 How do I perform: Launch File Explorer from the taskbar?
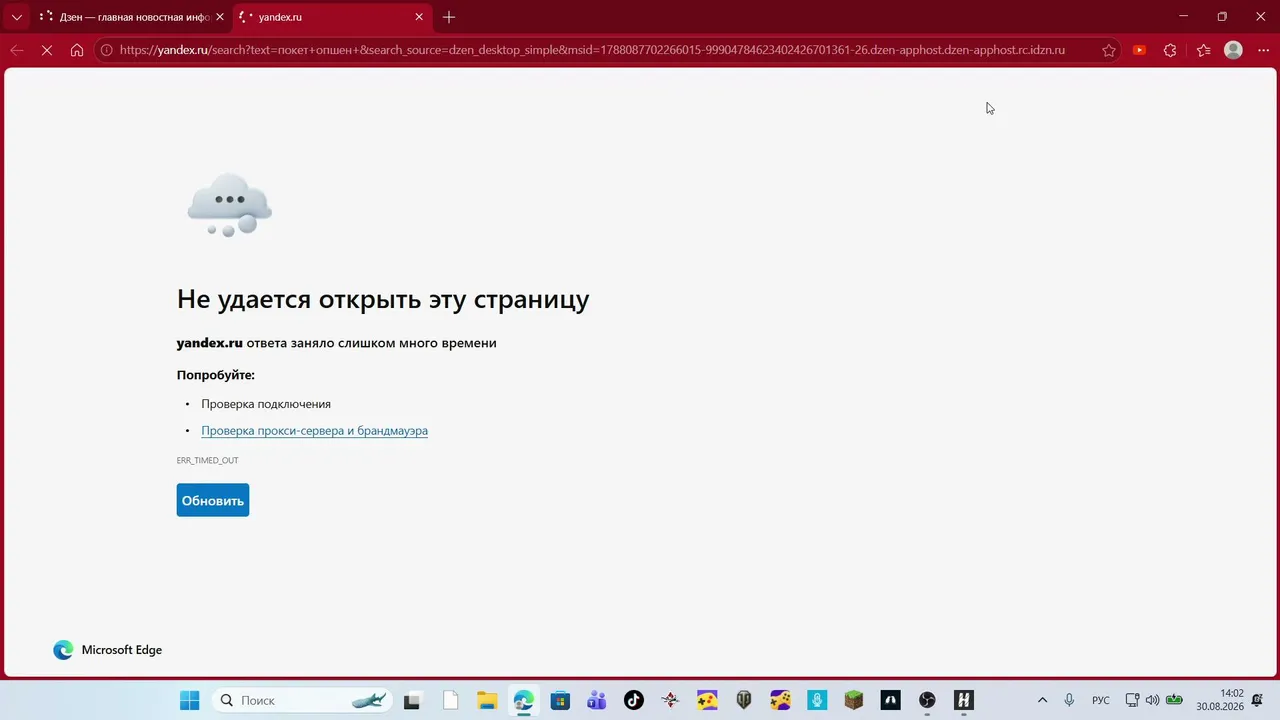[487, 700]
